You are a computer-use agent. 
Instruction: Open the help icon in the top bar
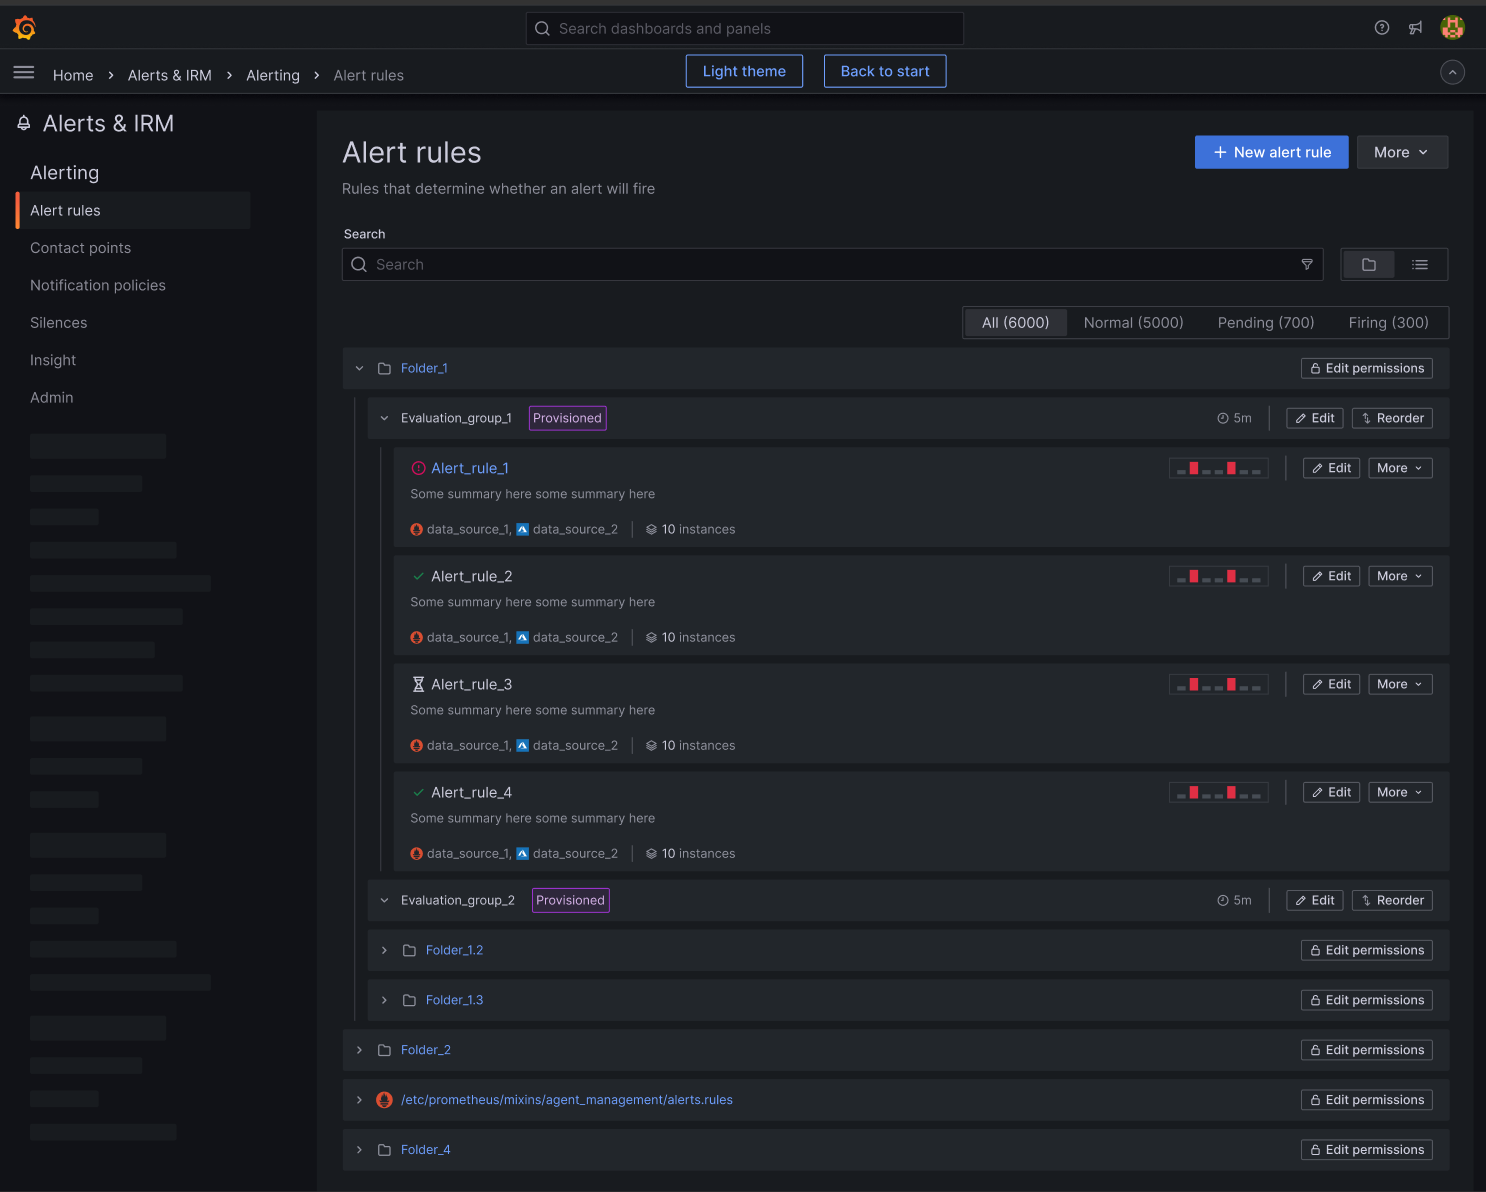point(1381,28)
